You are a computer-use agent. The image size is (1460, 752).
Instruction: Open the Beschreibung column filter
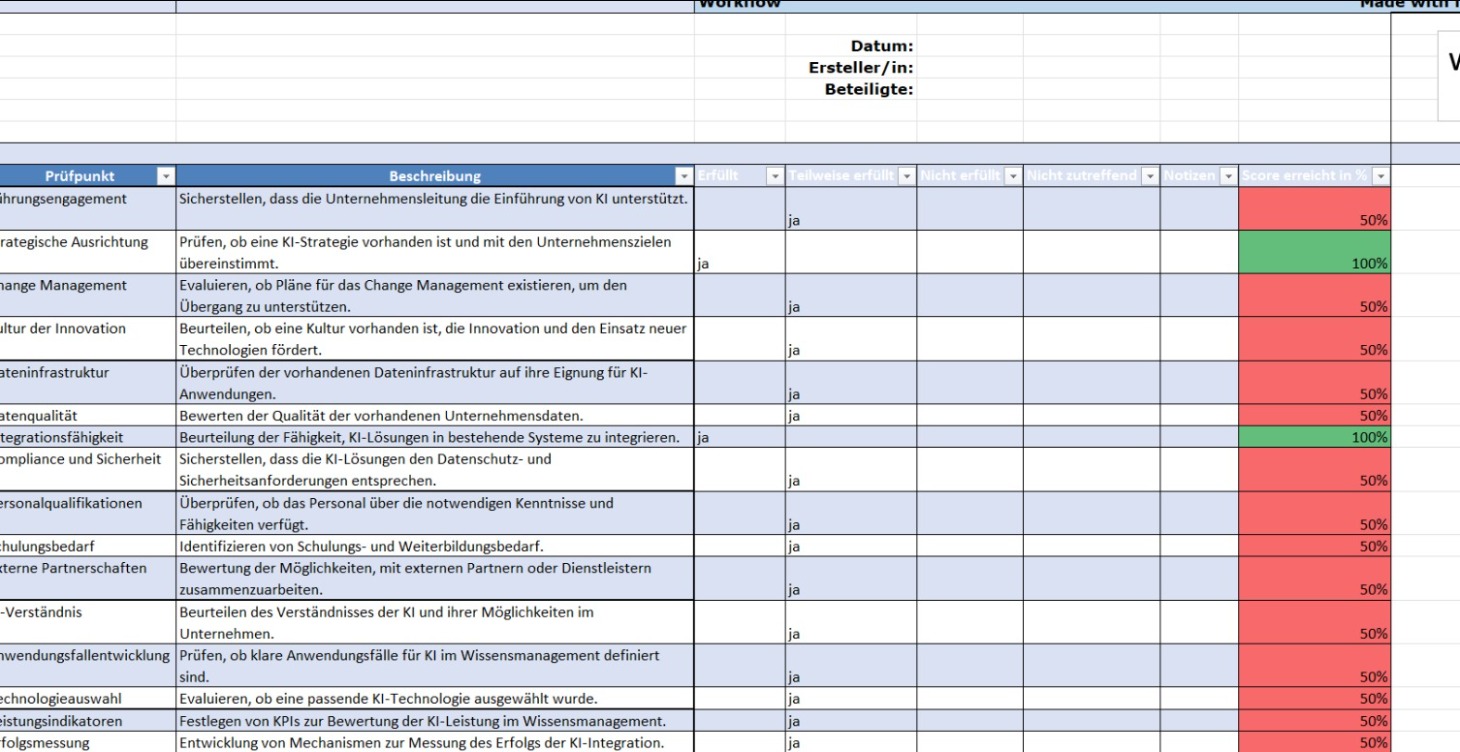point(684,175)
